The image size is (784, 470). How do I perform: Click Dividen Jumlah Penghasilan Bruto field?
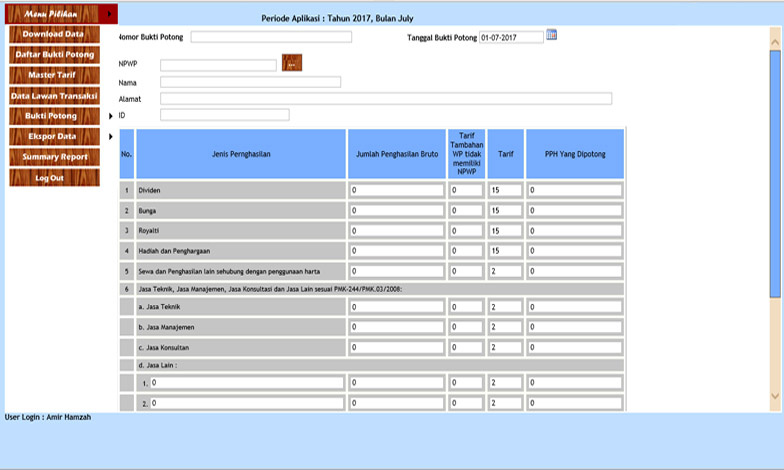tap(396, 190)
